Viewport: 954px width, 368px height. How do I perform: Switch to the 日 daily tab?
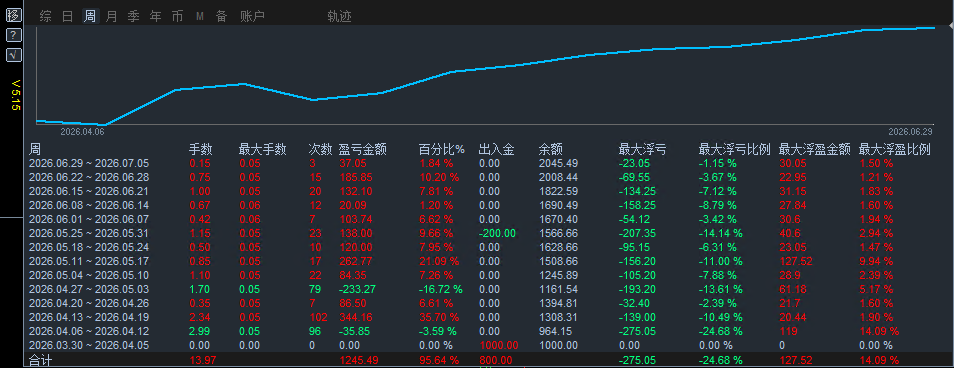pyautogui.click(x=68, y=16)
